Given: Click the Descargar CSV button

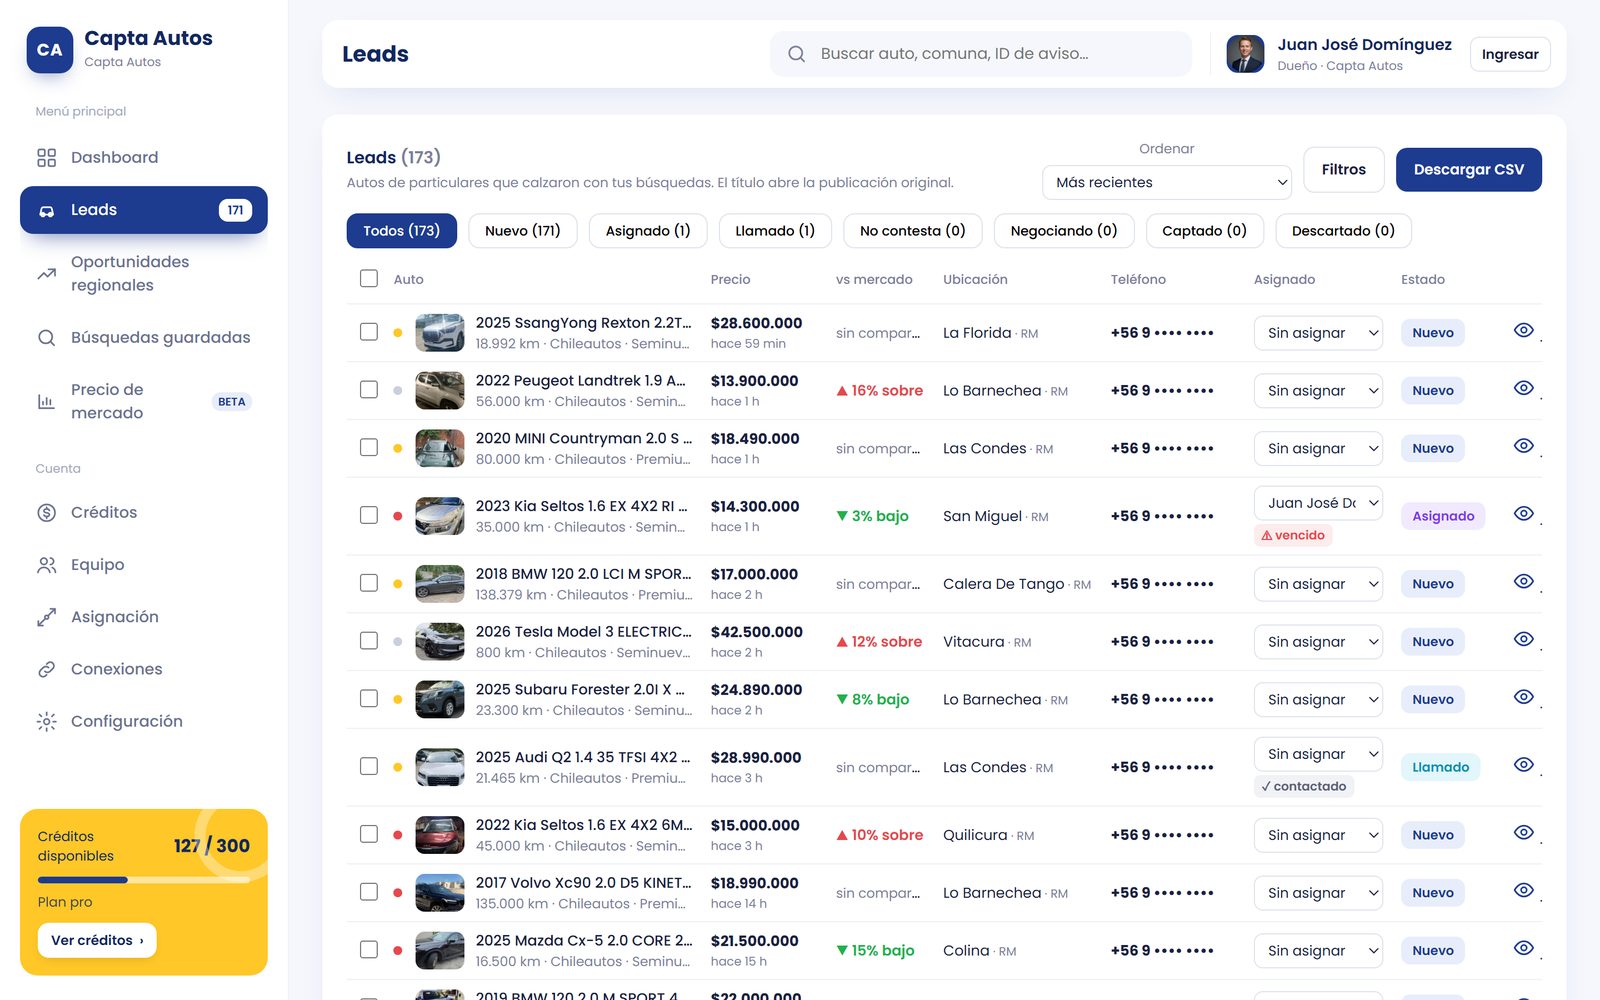Looking at the screenshot, I should tap(1469, 170).
